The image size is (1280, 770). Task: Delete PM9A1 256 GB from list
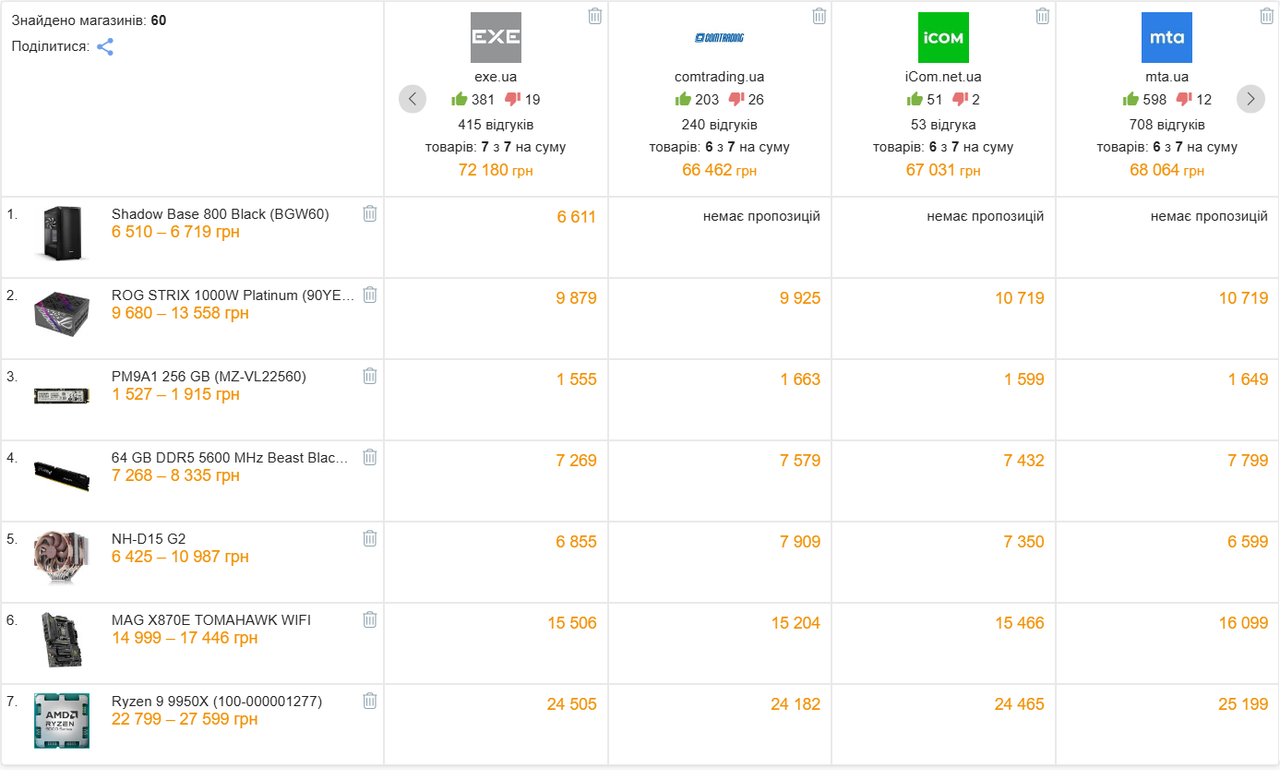(x=370, y=376)
